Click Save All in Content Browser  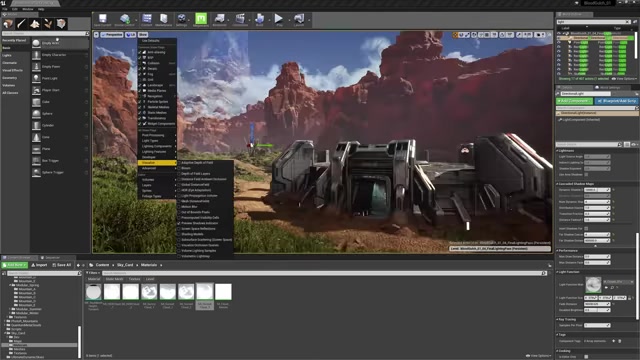(x=62, y=265)
